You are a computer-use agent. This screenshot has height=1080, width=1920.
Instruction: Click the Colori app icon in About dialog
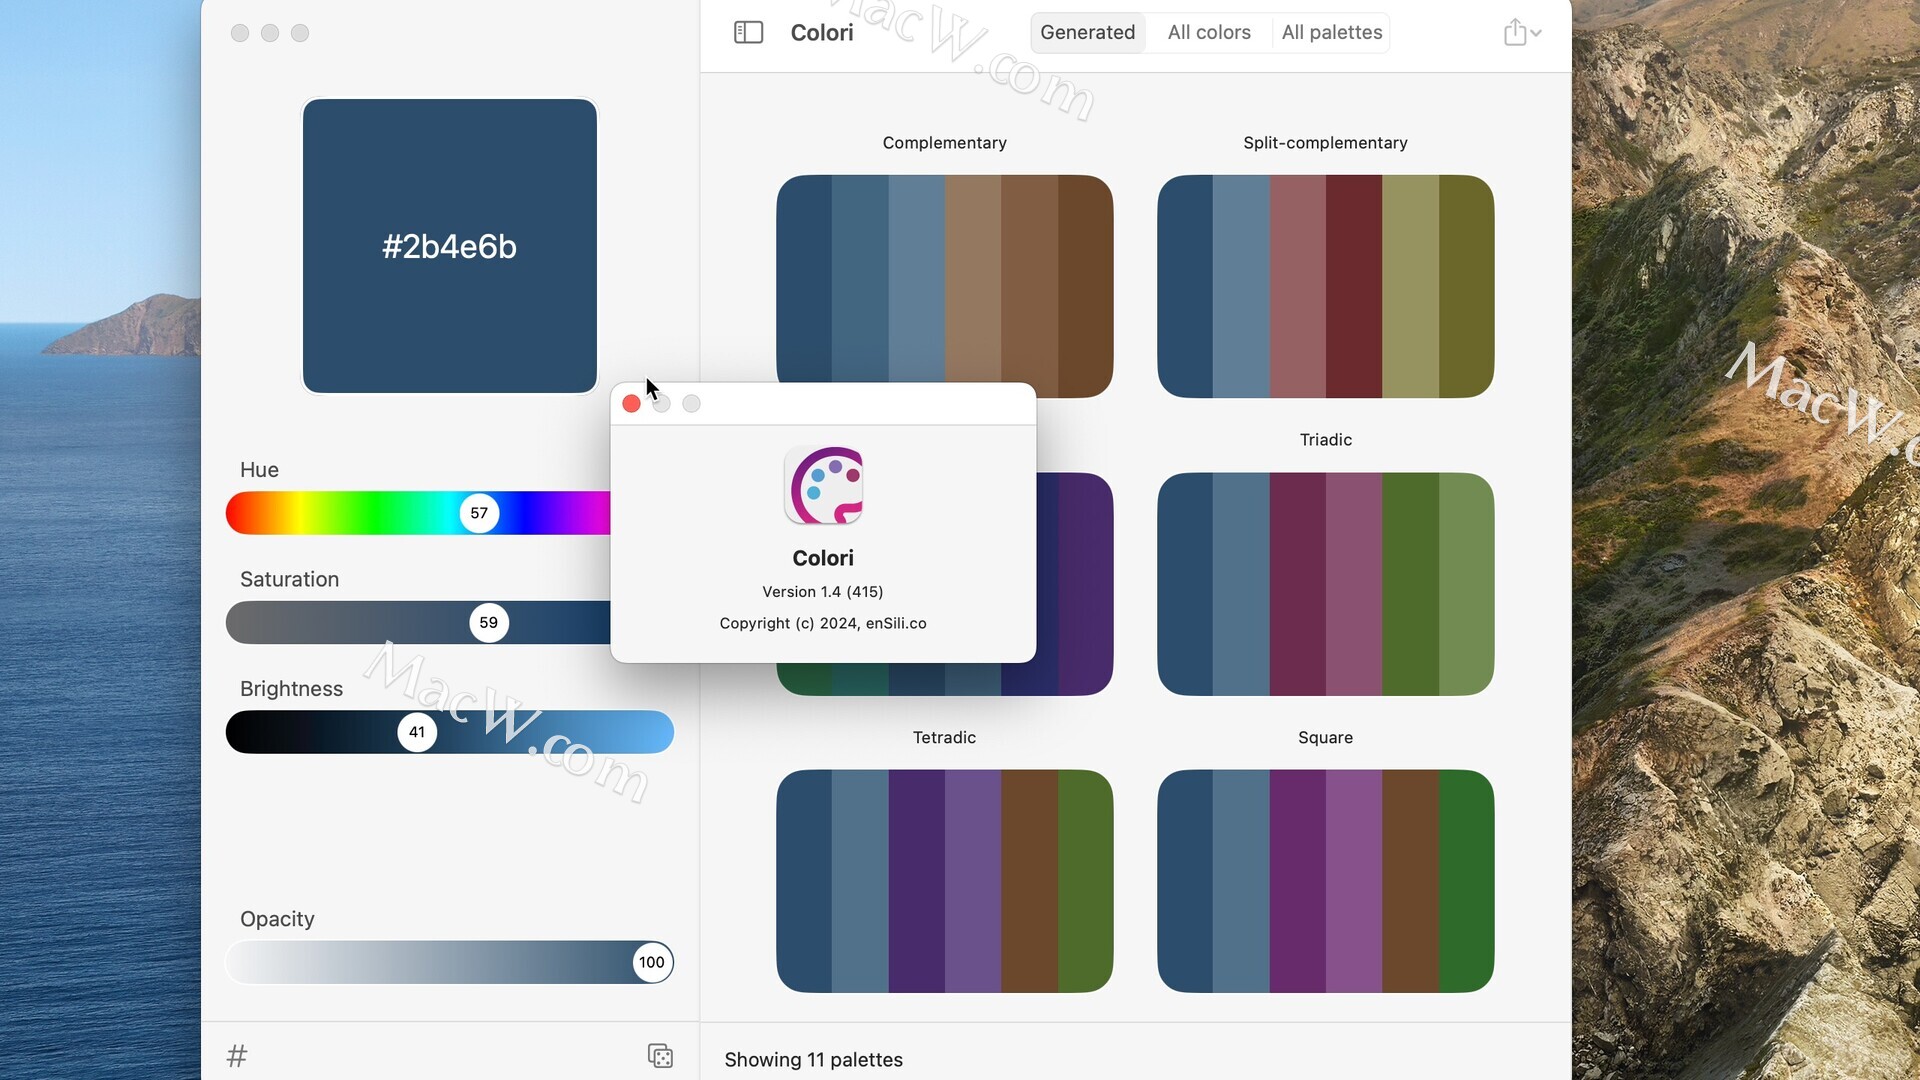pyautogui.click(x=824, y=486)
